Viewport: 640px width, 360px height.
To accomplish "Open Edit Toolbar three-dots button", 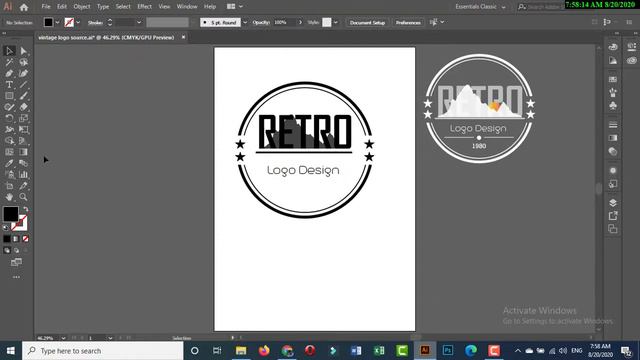I will point(16,277).
